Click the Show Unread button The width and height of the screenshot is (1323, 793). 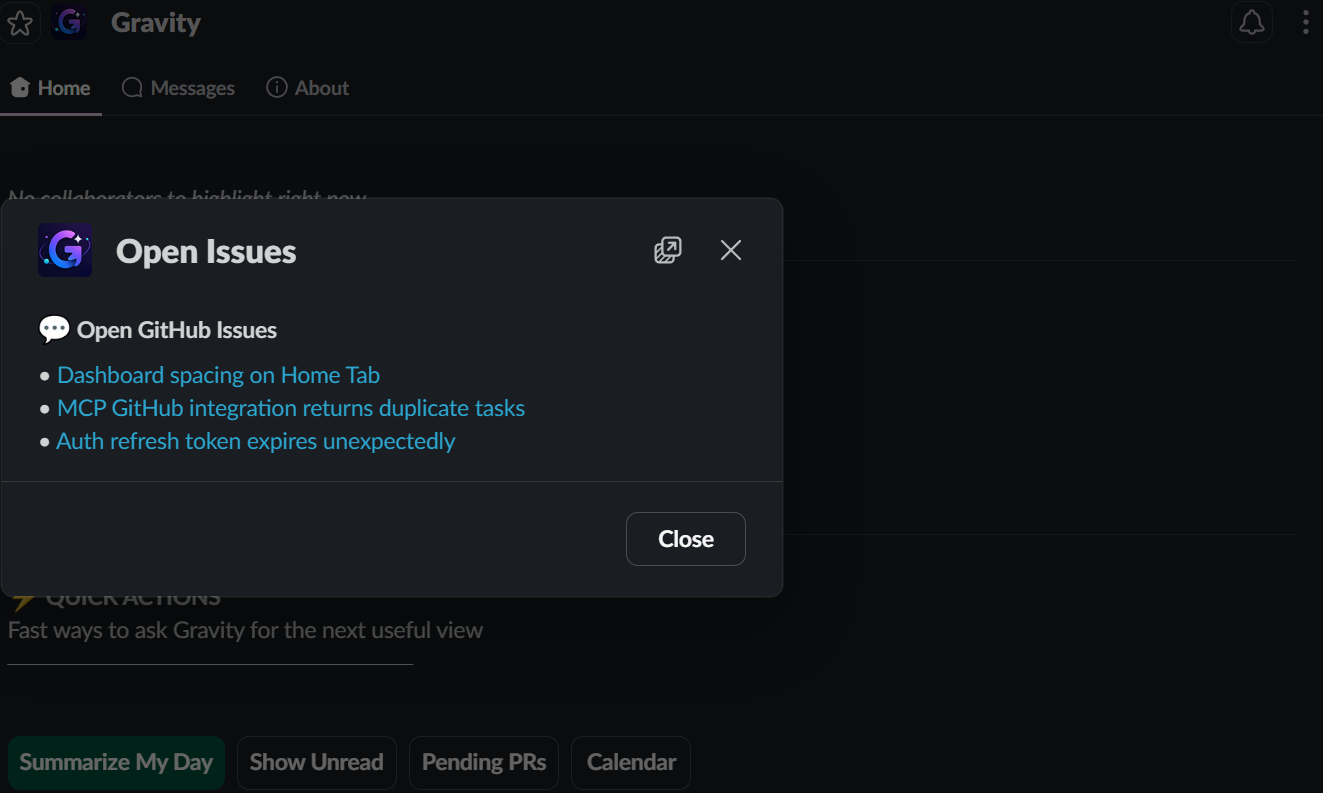[x=317, y=763]
